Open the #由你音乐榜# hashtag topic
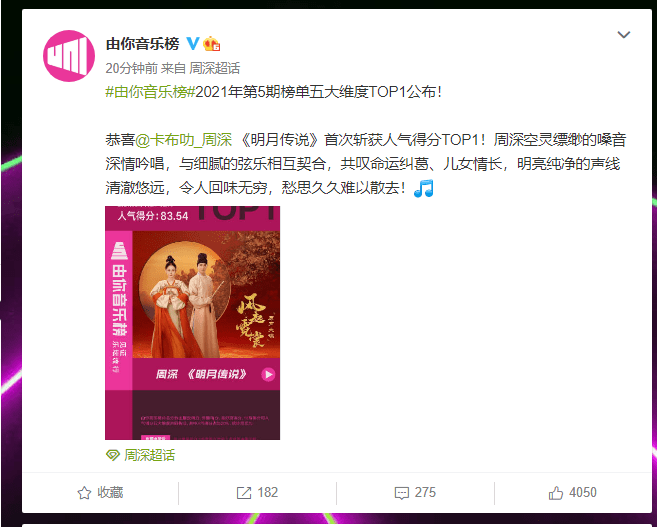Image resolution: width=657 pixels, height=527 pixels. click(150, 92)
